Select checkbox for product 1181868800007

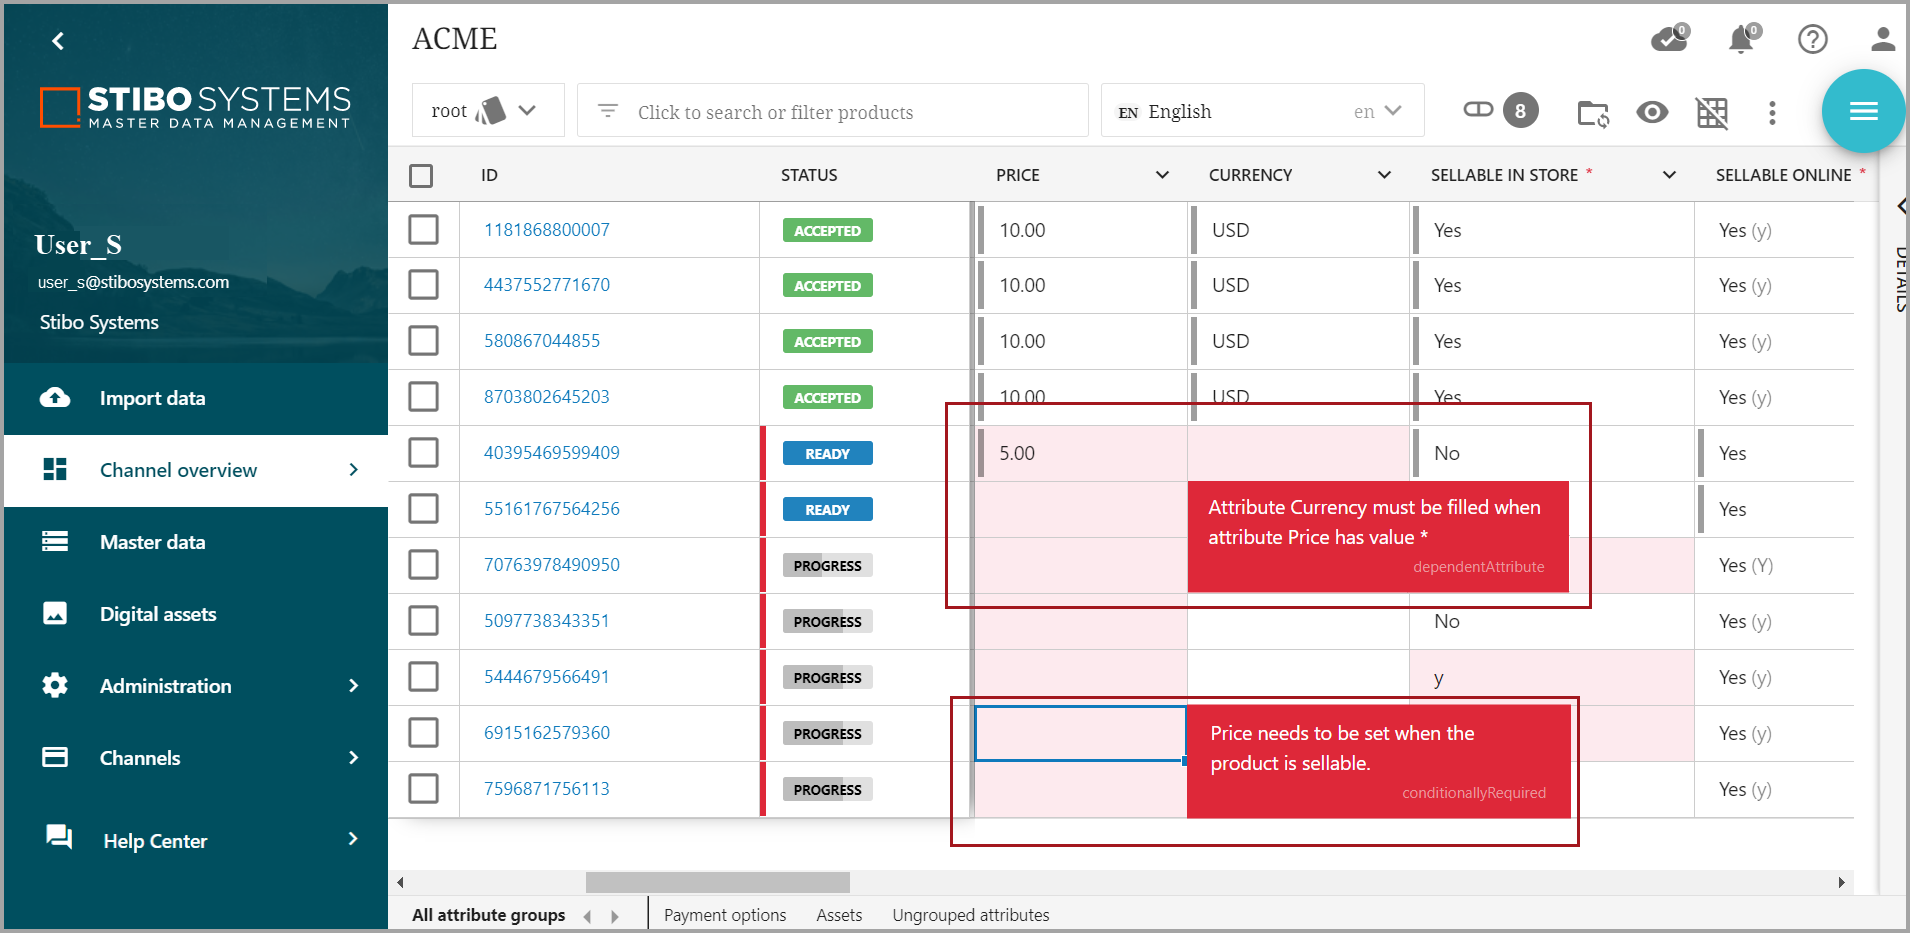pos(423,230)
